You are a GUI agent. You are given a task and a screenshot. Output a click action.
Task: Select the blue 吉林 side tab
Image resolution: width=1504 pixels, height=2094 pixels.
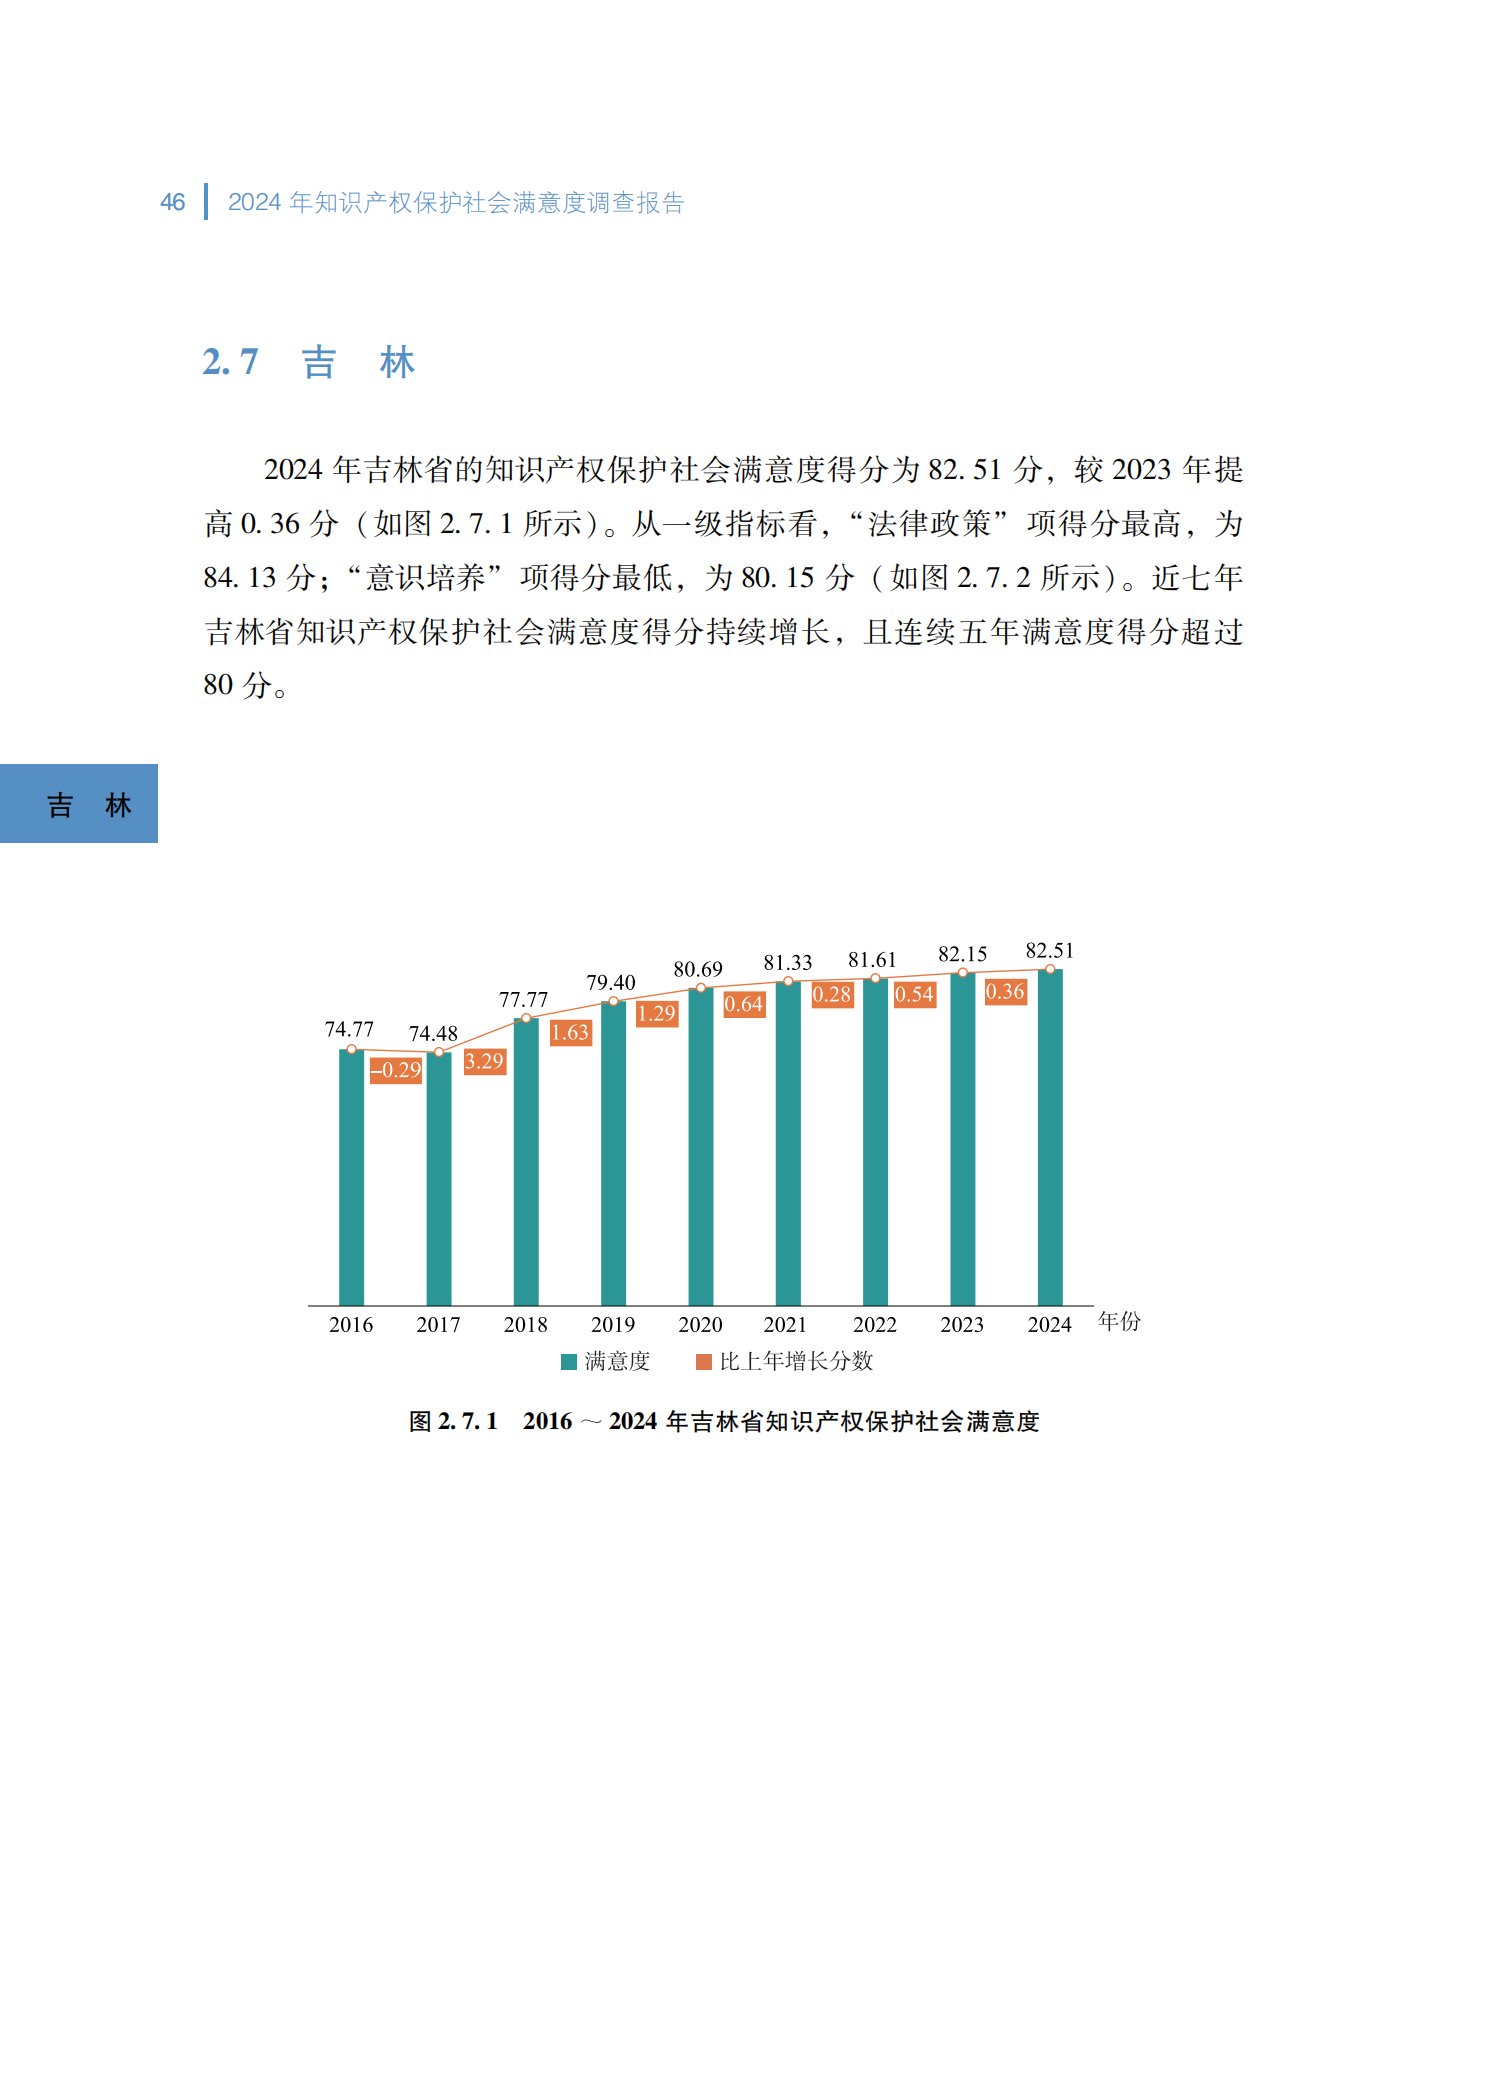point(79,804)
